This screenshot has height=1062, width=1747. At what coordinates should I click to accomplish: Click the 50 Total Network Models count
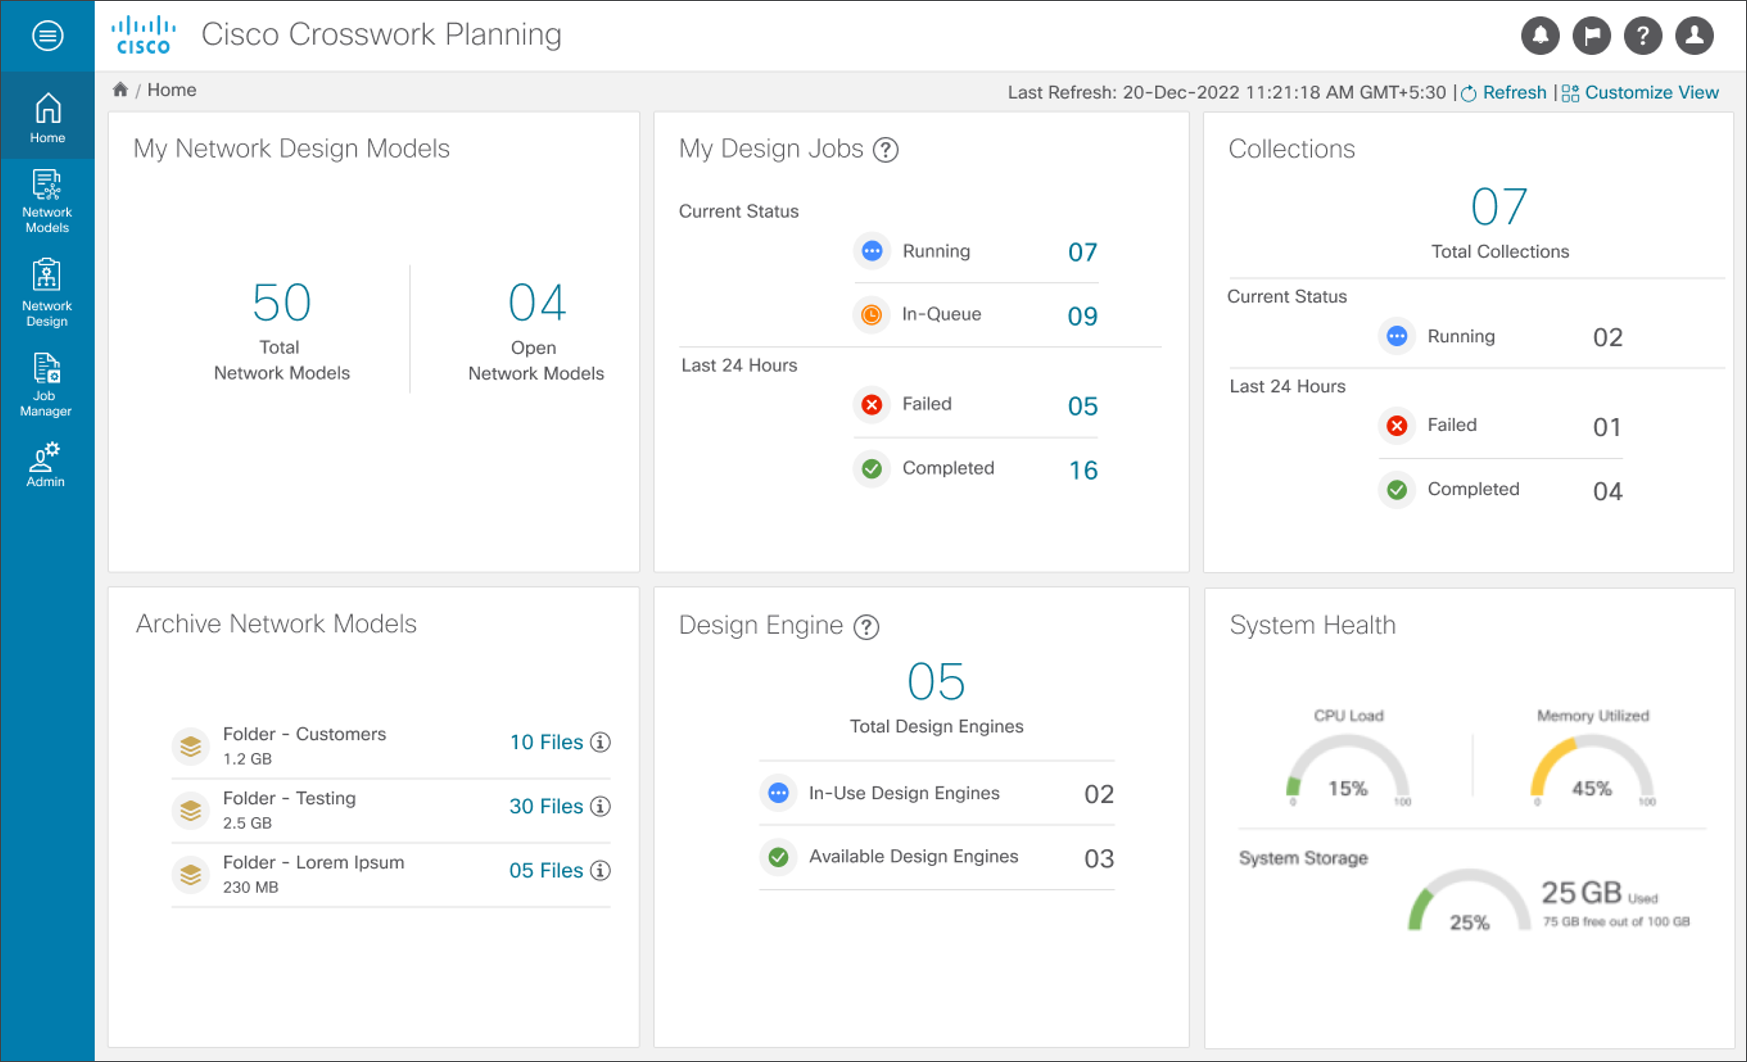point(281,302)
